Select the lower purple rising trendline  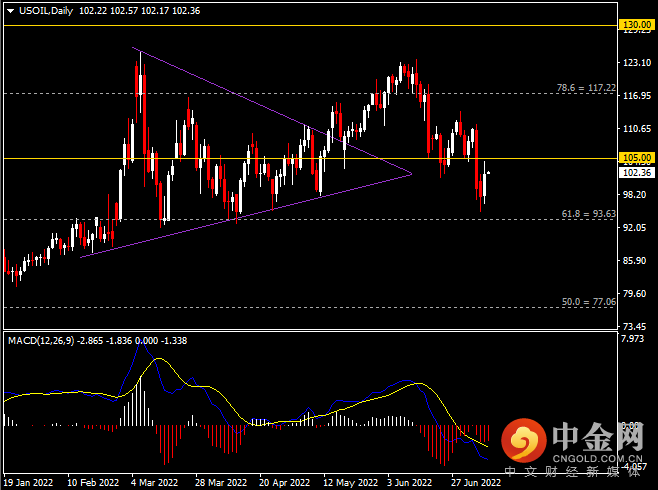pos(246,216)
